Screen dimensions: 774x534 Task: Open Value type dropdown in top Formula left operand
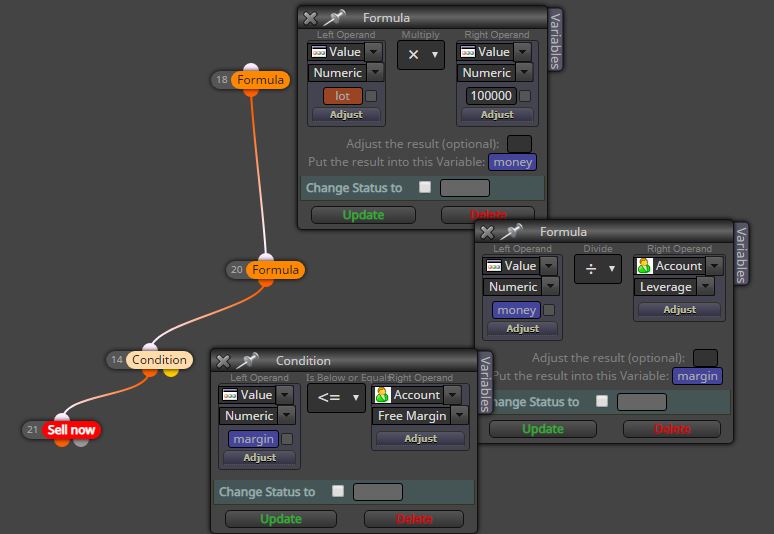pos(374,51)
